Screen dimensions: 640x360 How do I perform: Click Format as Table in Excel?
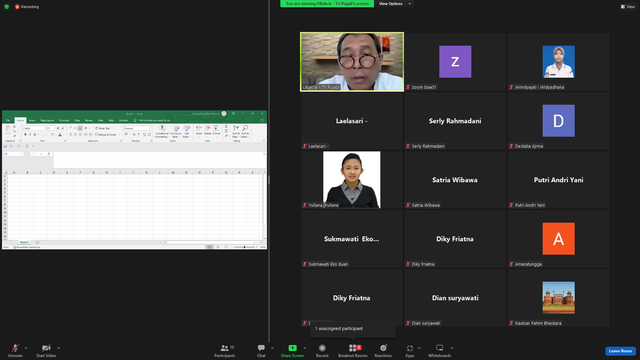pyautogui.click(x=176, y=131)
